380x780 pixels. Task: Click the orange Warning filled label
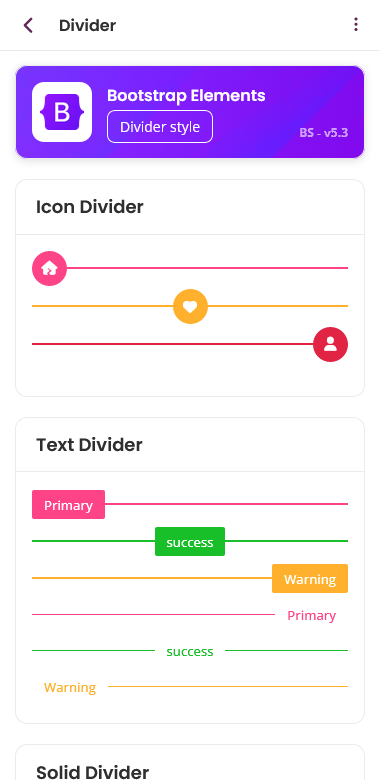click(x=310, y=579)
